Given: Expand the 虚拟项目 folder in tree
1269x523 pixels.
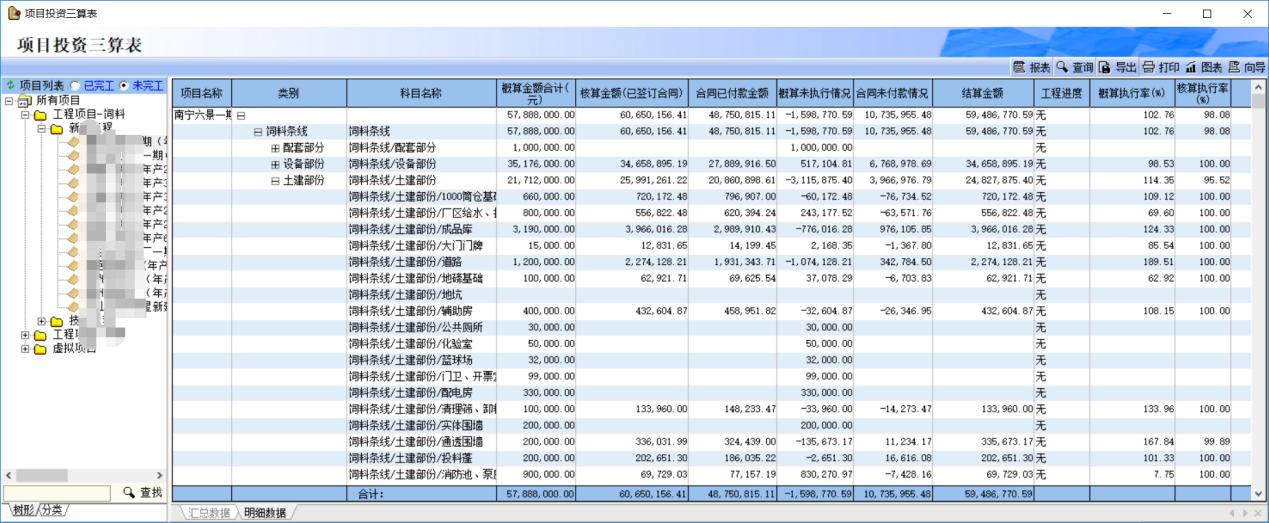Looking at the screenshot, I should pos(25,349).
